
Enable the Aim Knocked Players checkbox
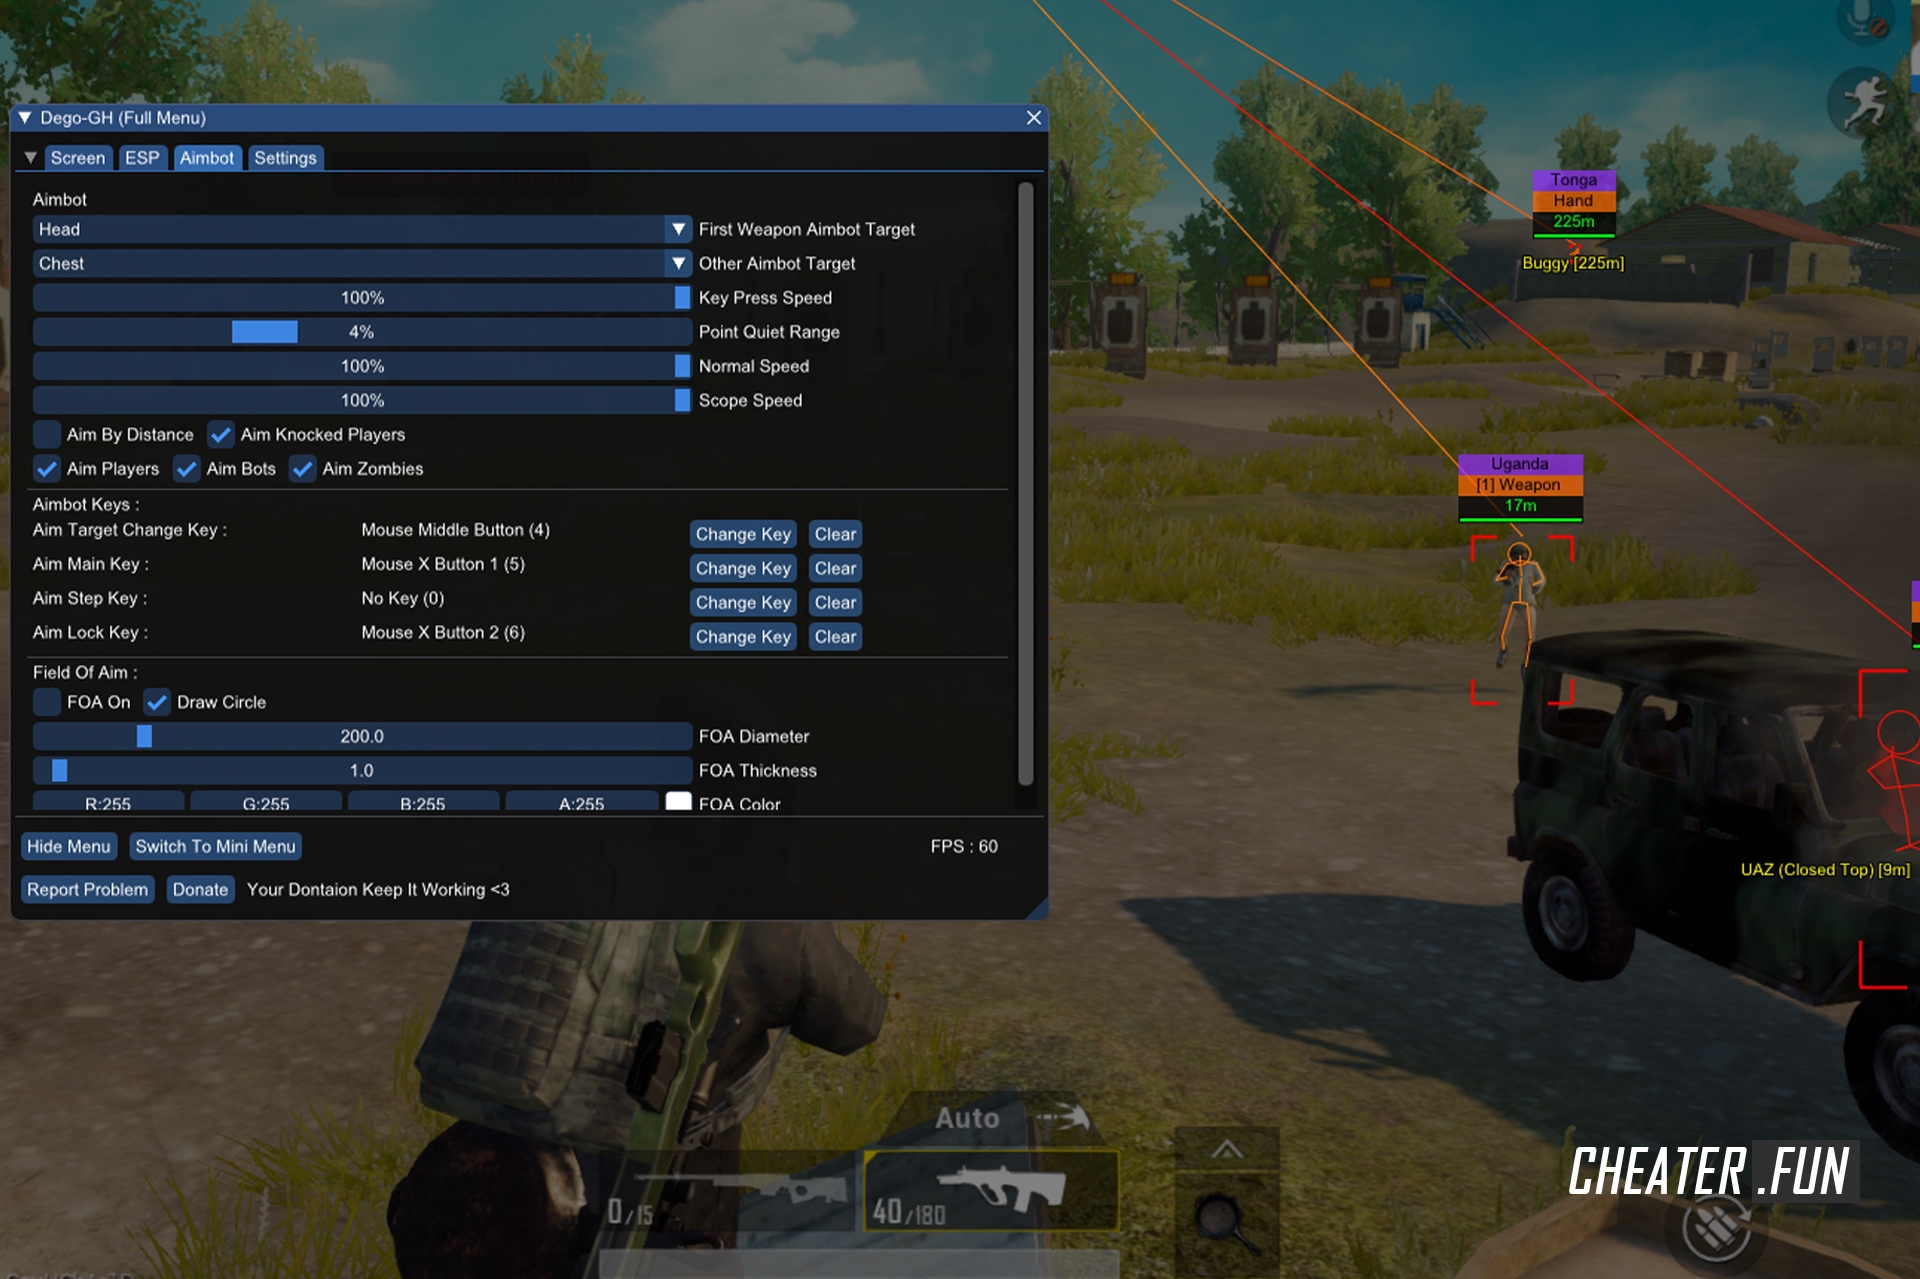pyautogui.click(x=220, y=434)
